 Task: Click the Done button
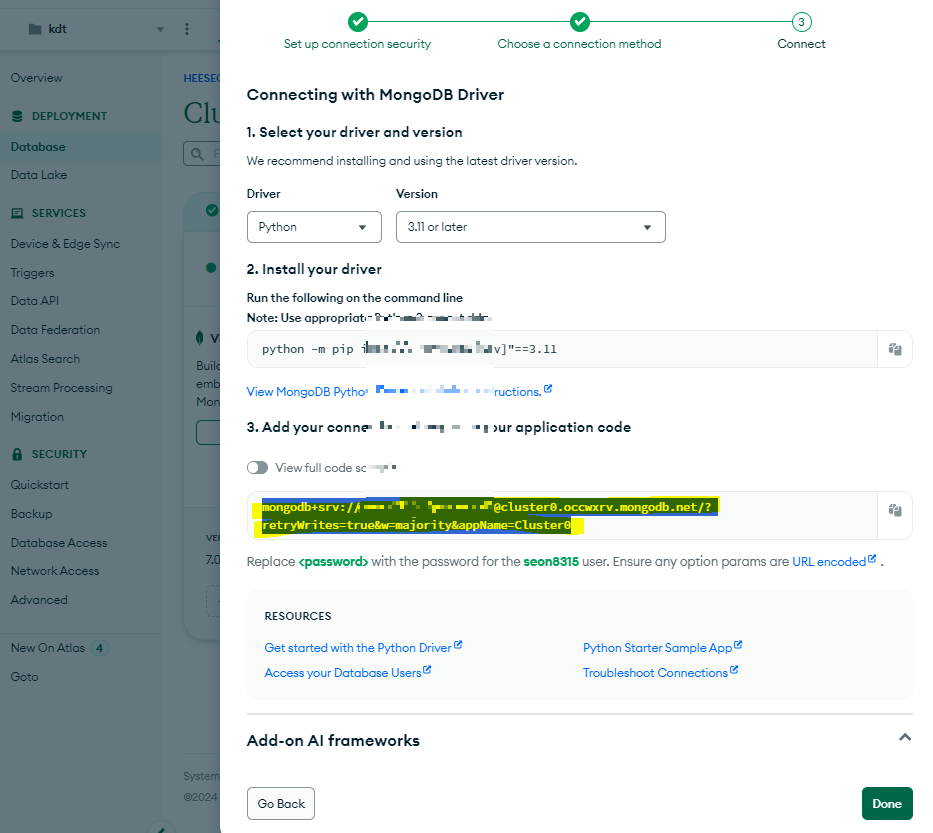click(887, 804)
